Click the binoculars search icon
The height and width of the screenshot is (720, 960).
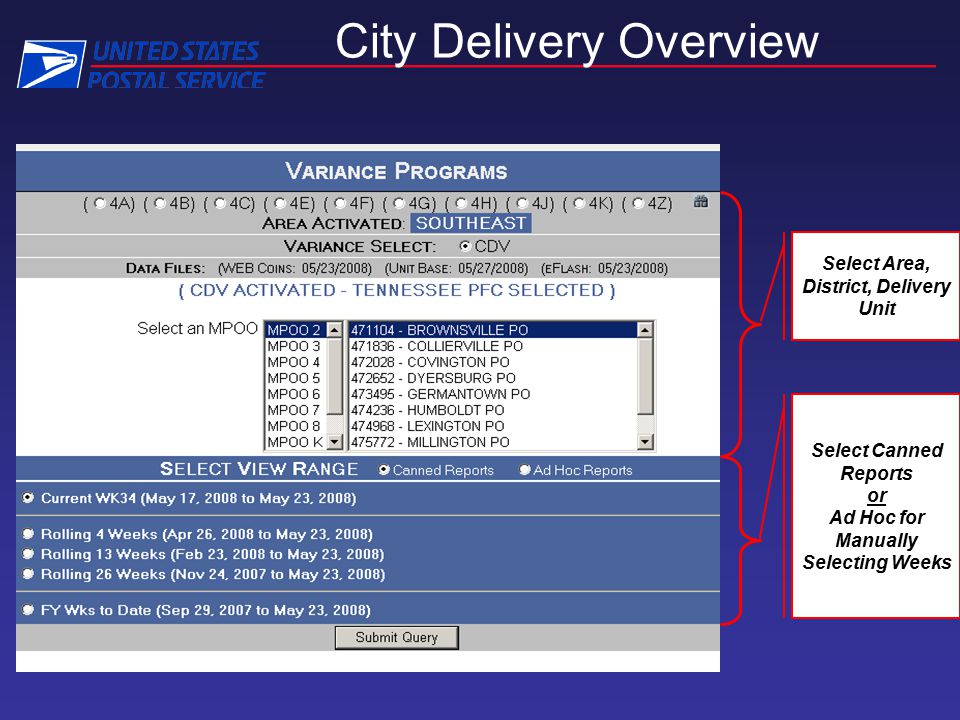[700, 201]
